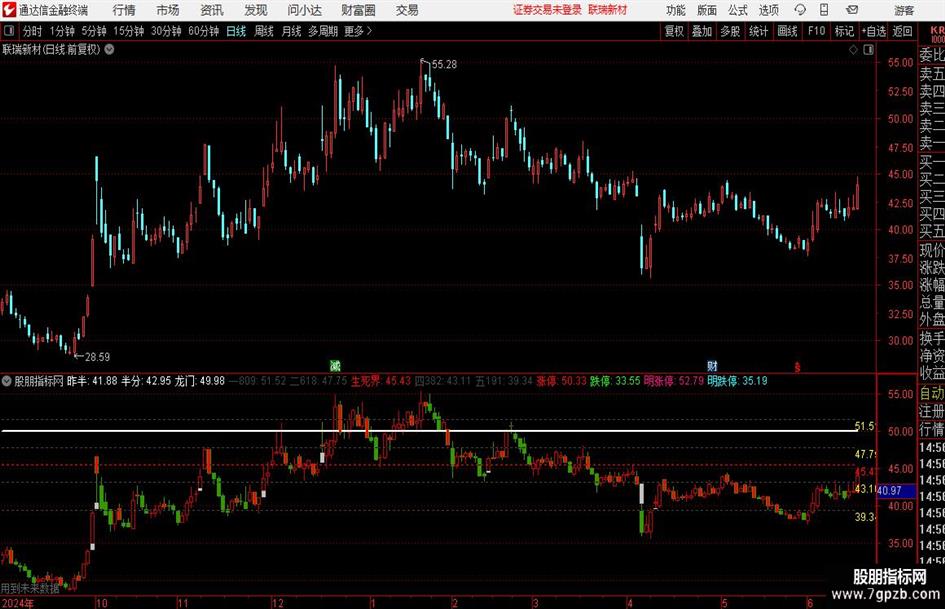Click 生死界: 45.43 indicator value
Viewport: 945px width, 609px height.
pyautogui.click(x=381, y=381)
